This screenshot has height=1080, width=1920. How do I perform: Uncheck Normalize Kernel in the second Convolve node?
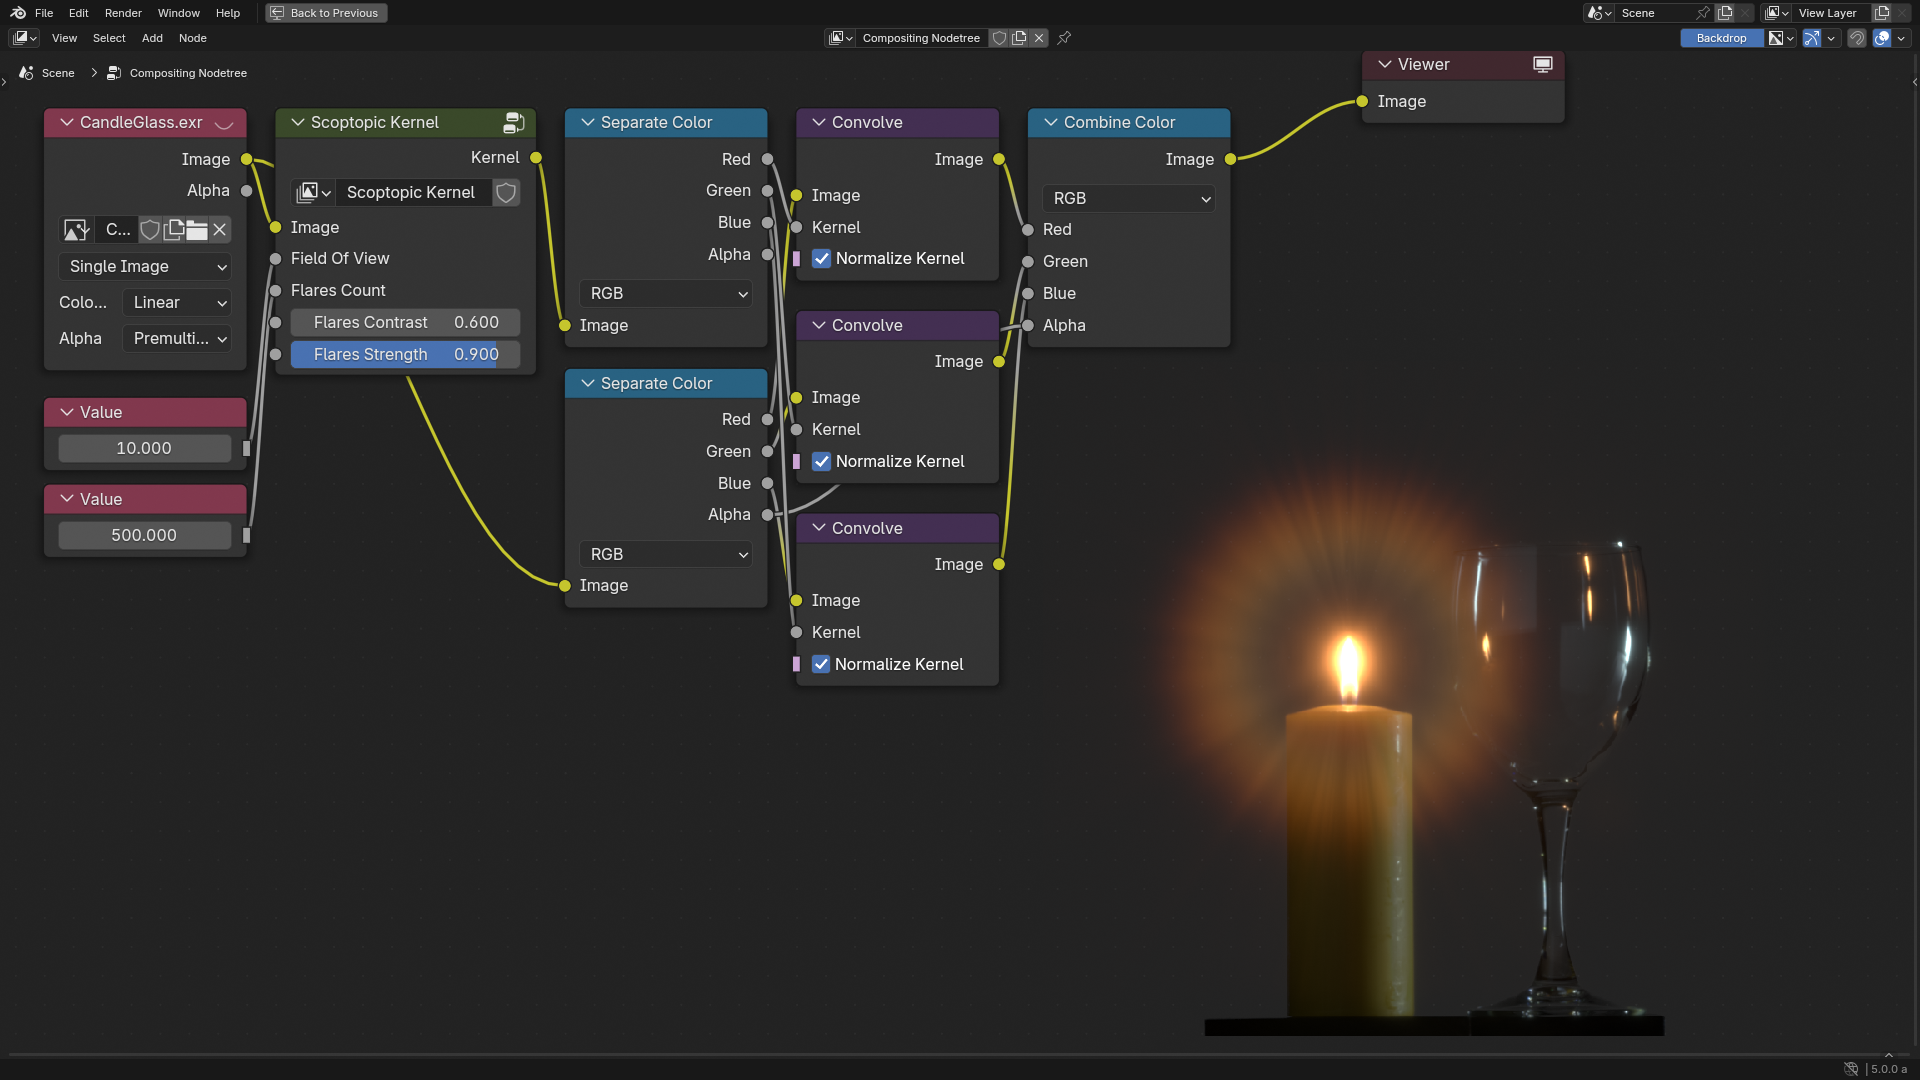pos(821,461)
